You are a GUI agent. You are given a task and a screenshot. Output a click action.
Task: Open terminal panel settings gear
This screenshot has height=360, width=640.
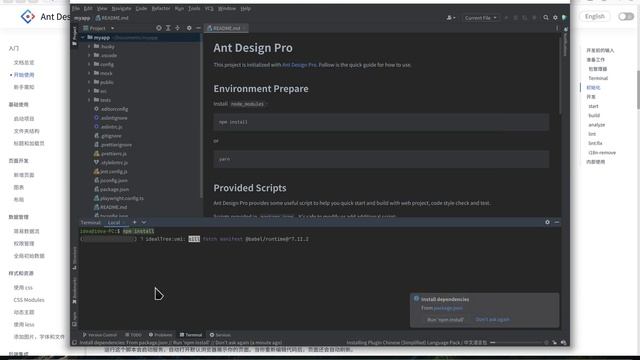(547, 222)
